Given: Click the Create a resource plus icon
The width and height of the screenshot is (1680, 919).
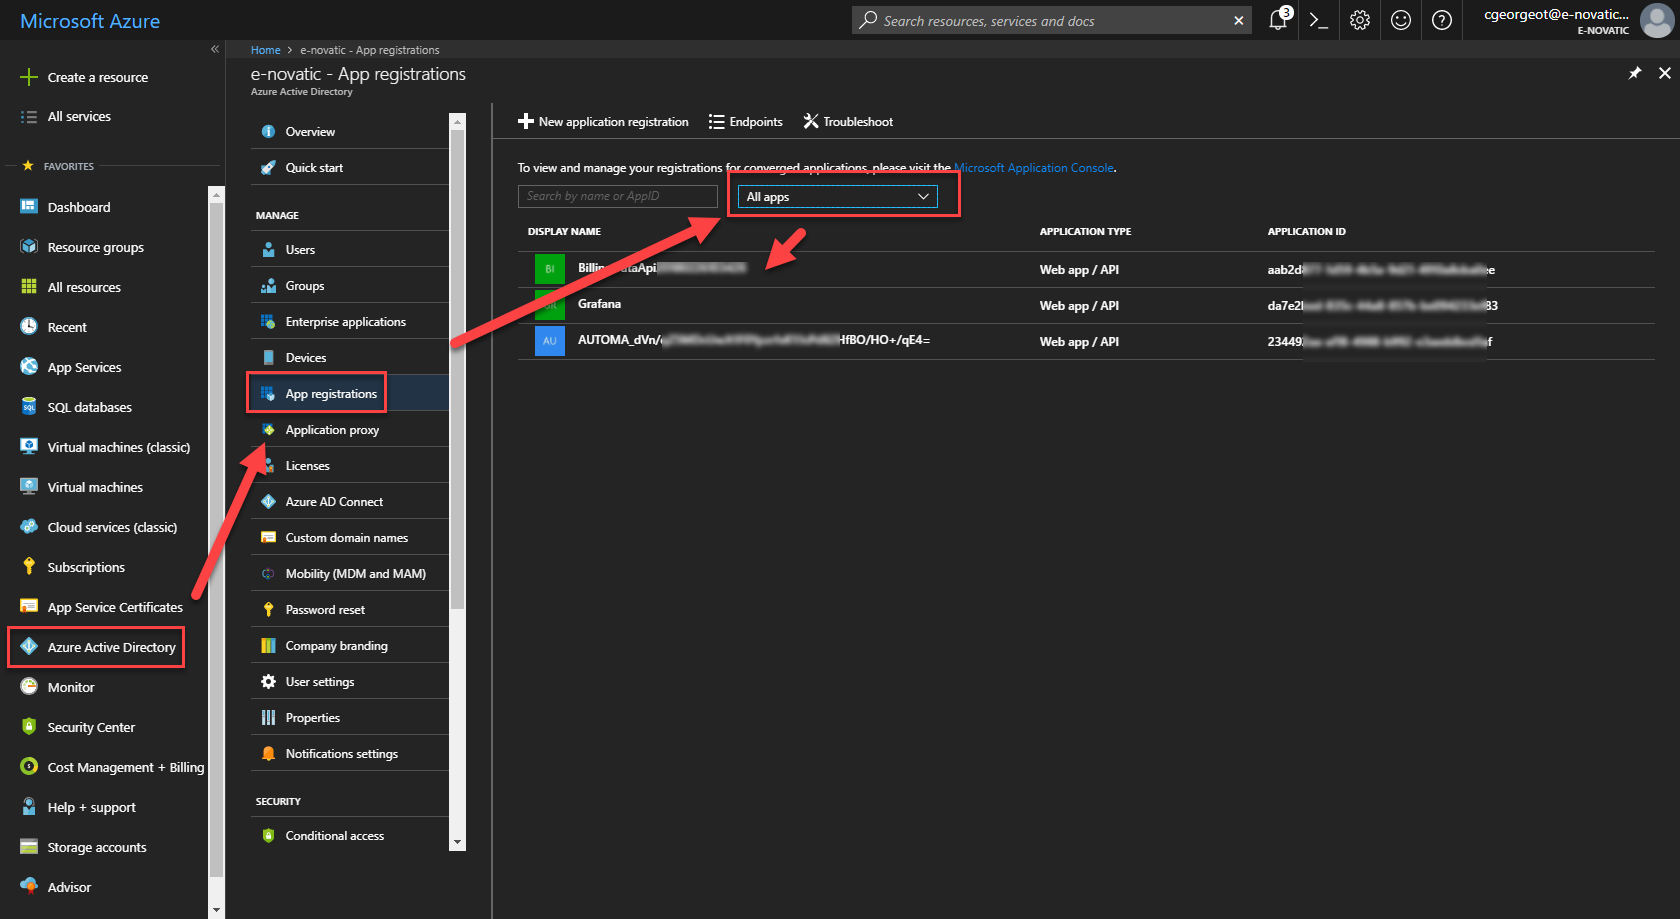Looking at the screenshot, I should [x=29, y=77].
